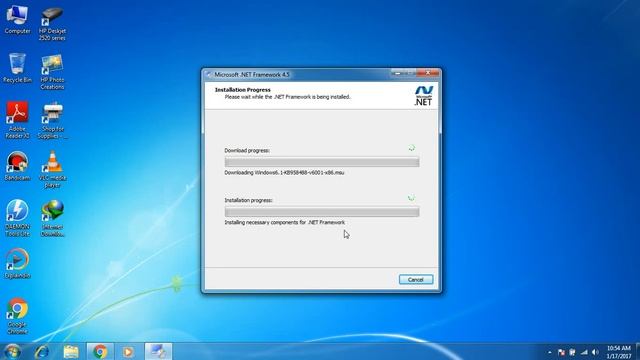Launch Internet Explorer from taskbar
The image size is (640, 360).
tap(42, 351)
